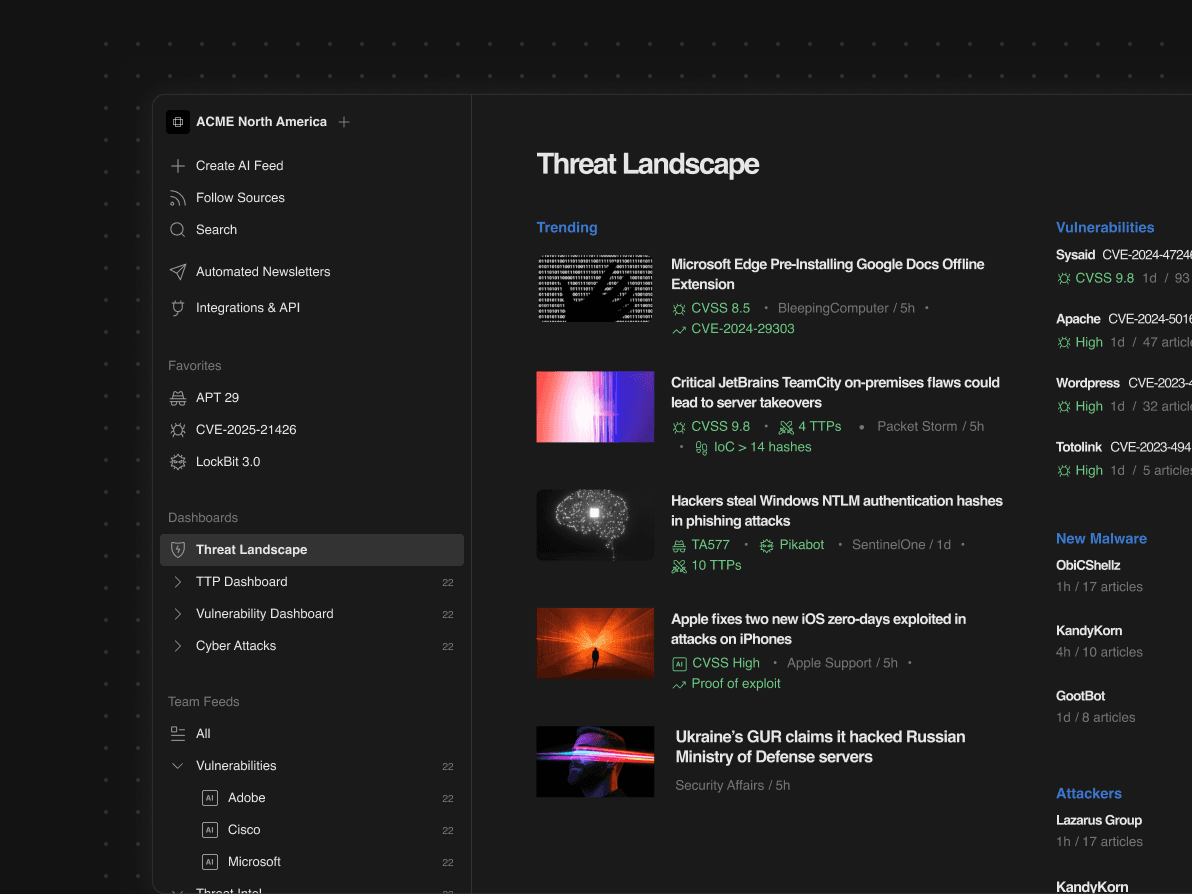This screenshot has width=1192, height=894.
Task: Expand the TTP Dashboard chevron
Action: [178, 582]
